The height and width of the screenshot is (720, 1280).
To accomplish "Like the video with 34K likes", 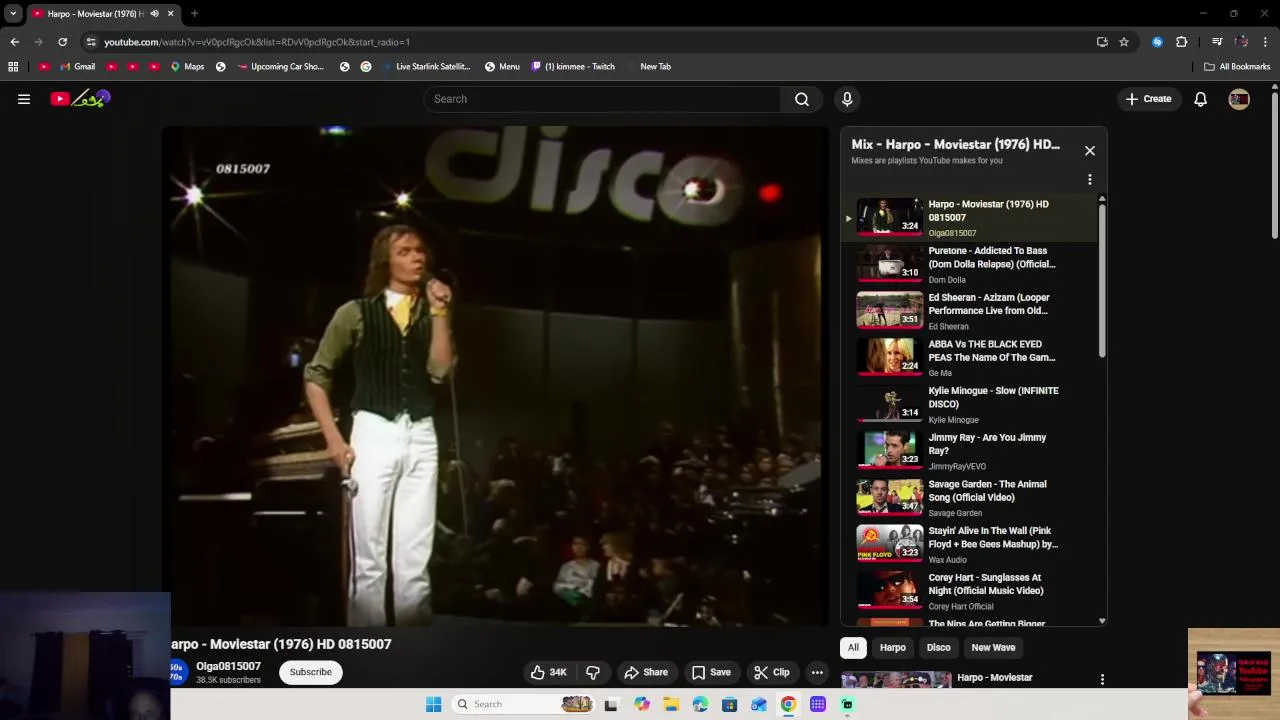I will (548, 672).
